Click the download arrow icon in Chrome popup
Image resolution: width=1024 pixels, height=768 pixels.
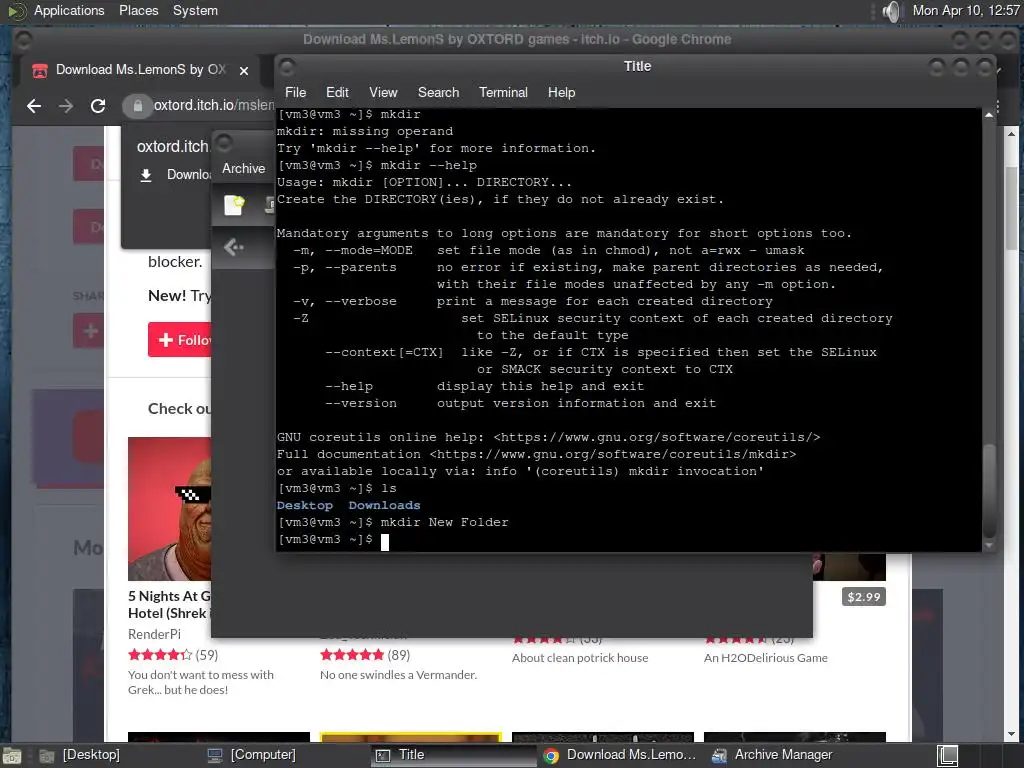click(x=146, y=175)
